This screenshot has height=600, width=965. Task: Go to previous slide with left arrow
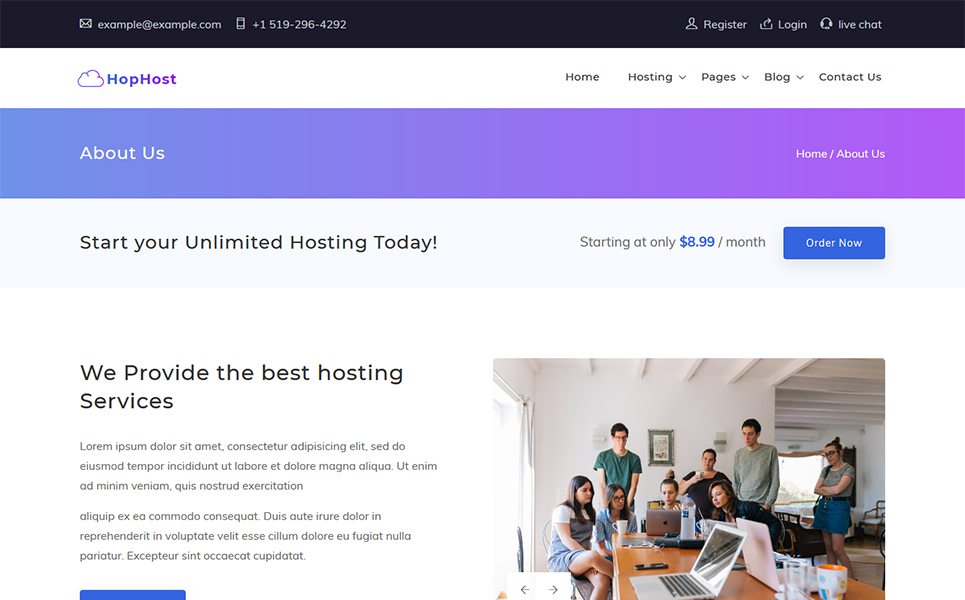coord(525,590)
